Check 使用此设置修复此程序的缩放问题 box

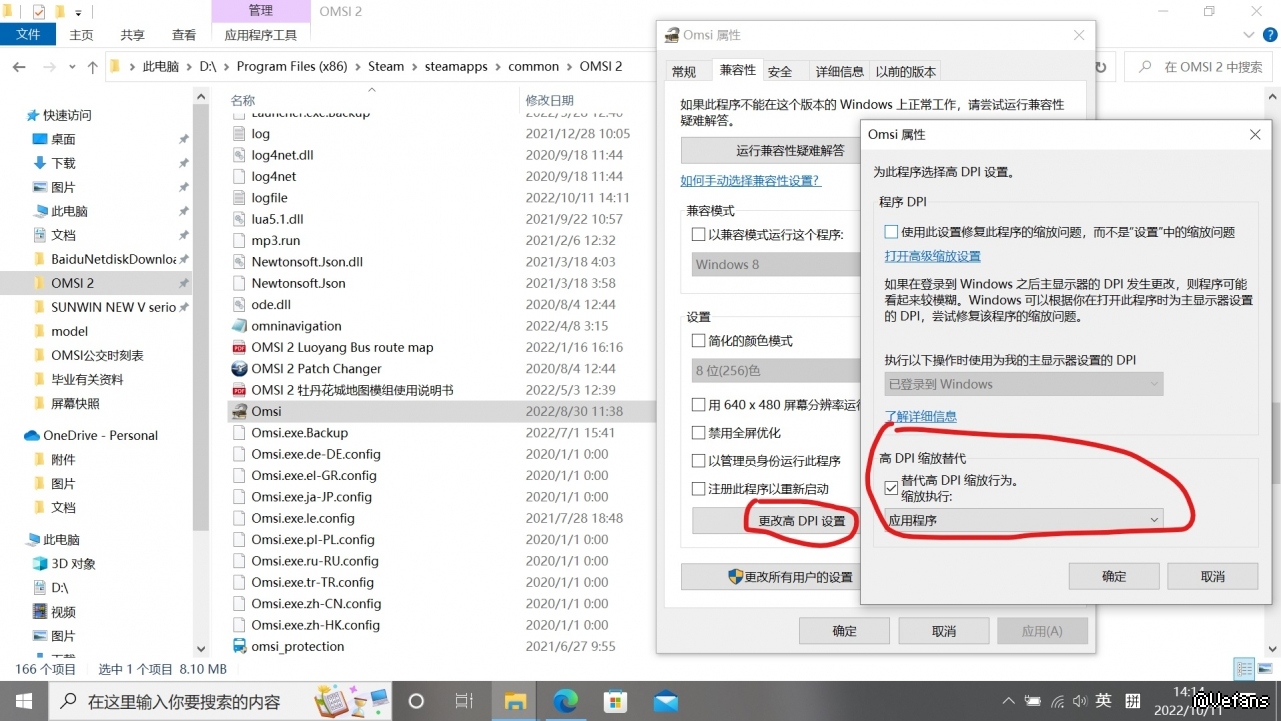(891, 232)
